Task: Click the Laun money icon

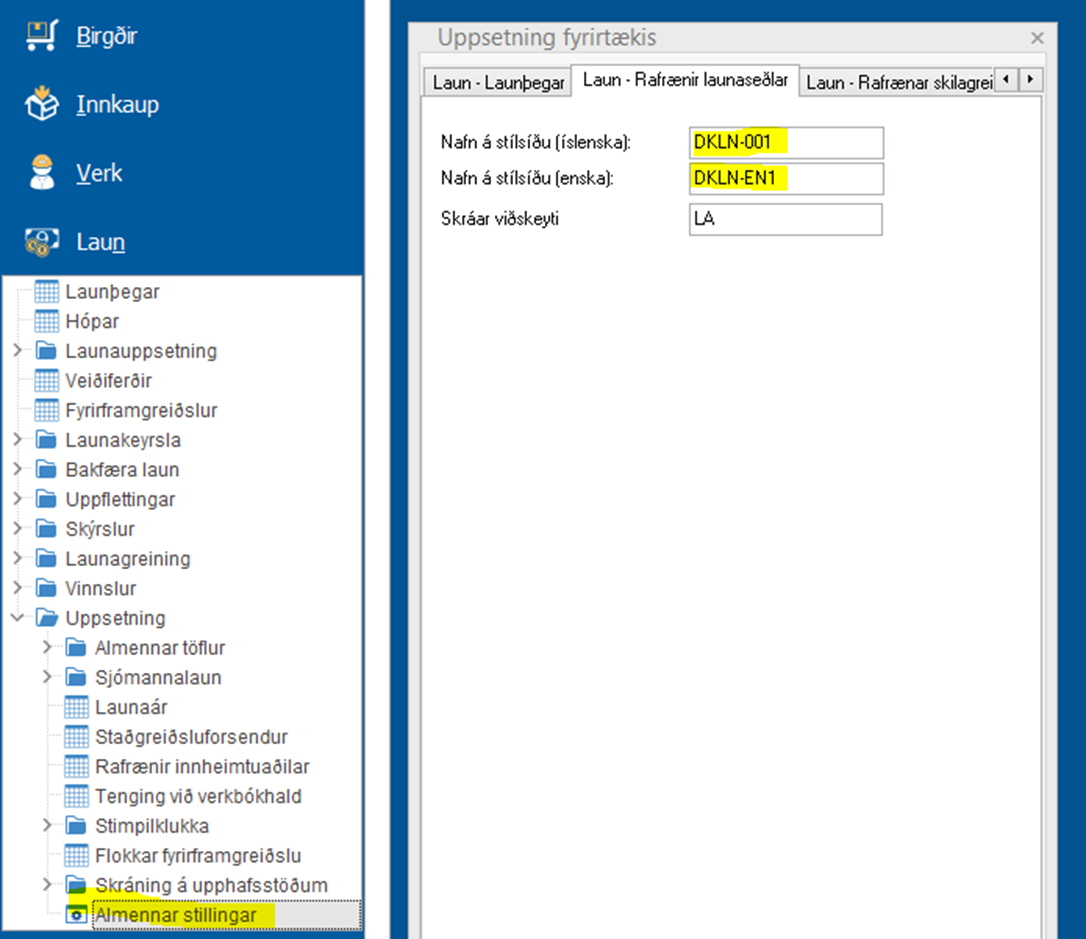Action: 41,242
